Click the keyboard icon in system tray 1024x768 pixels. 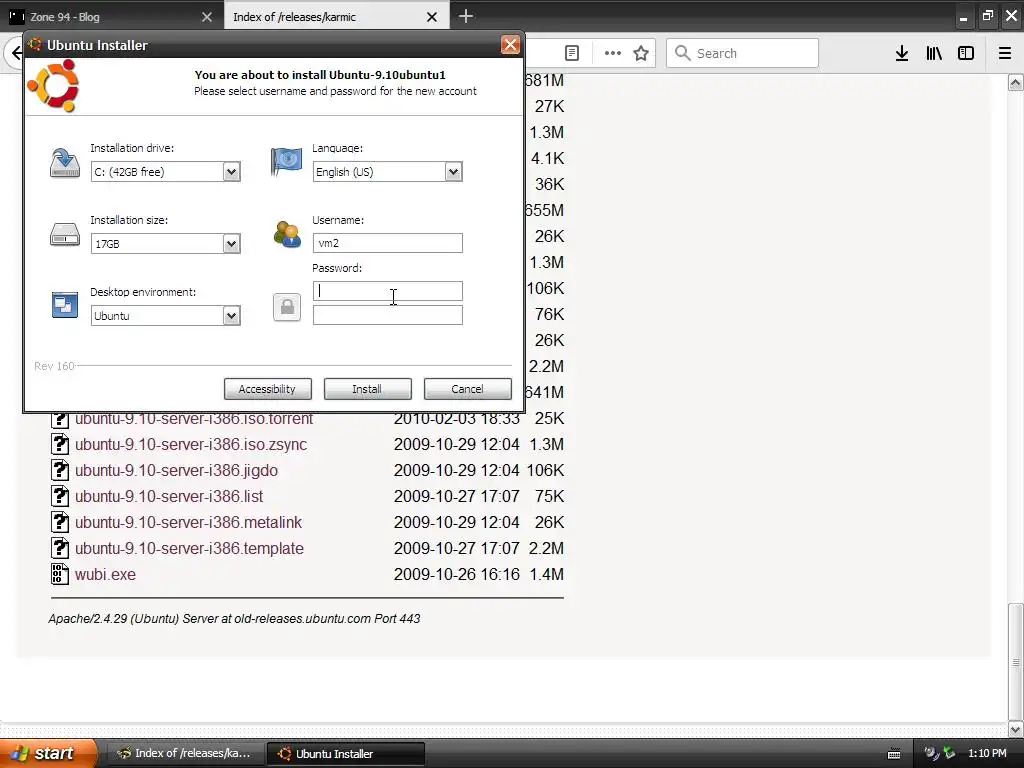point(894,754)
